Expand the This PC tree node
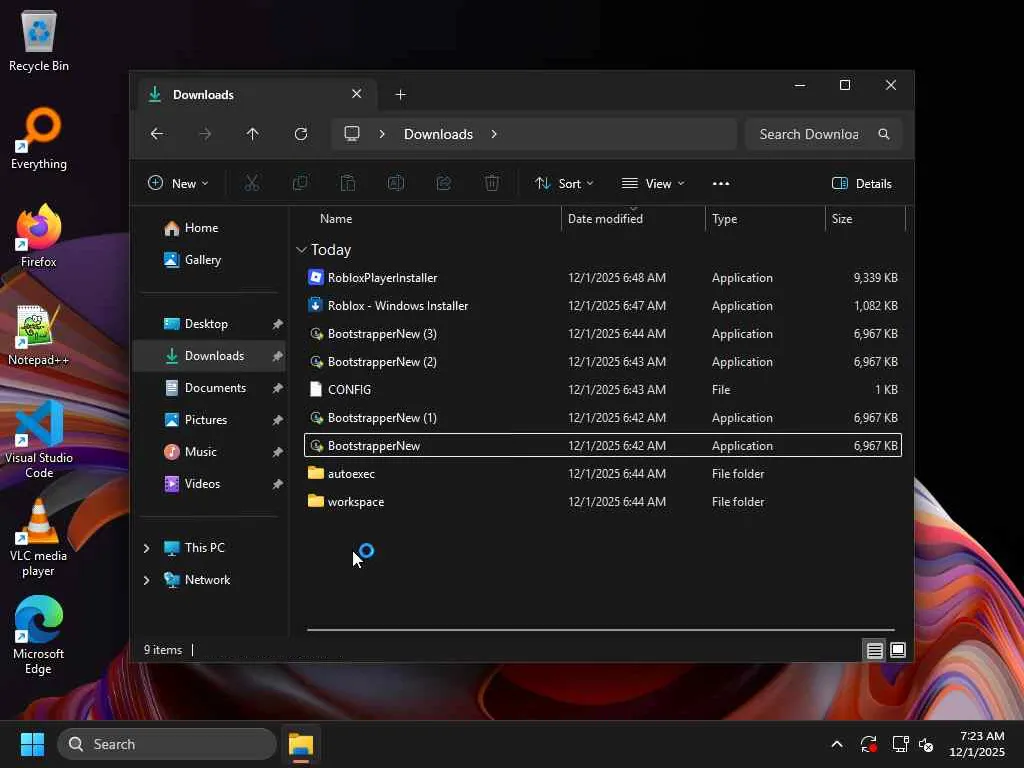This screenshot has width=1024, height=768. [x=146, y=548]
